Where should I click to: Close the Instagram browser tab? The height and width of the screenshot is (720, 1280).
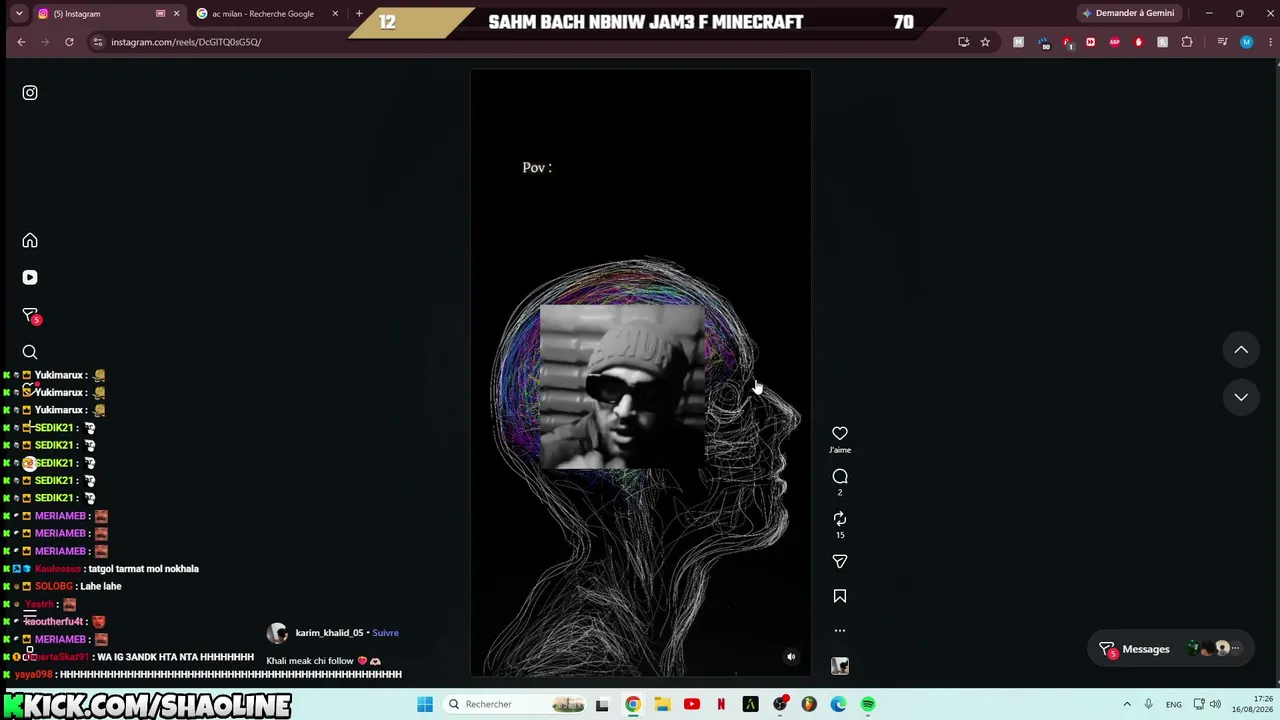177,14
